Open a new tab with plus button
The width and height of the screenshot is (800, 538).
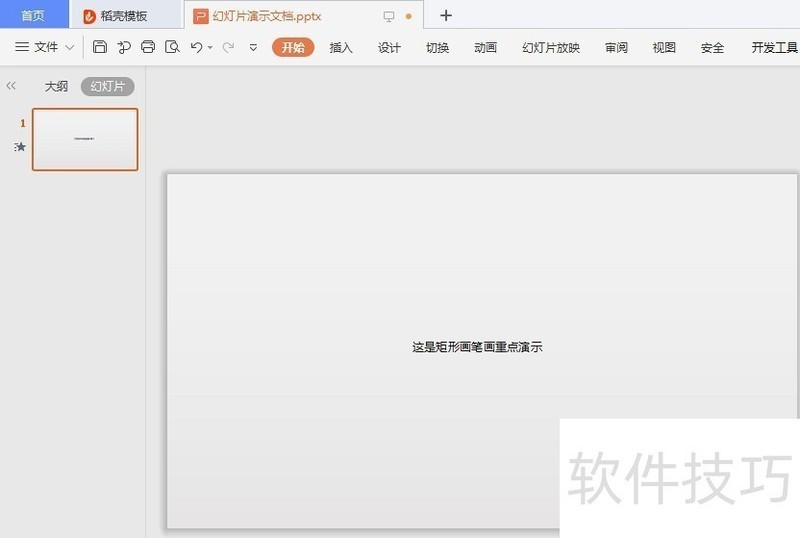(x=446, y=16)
